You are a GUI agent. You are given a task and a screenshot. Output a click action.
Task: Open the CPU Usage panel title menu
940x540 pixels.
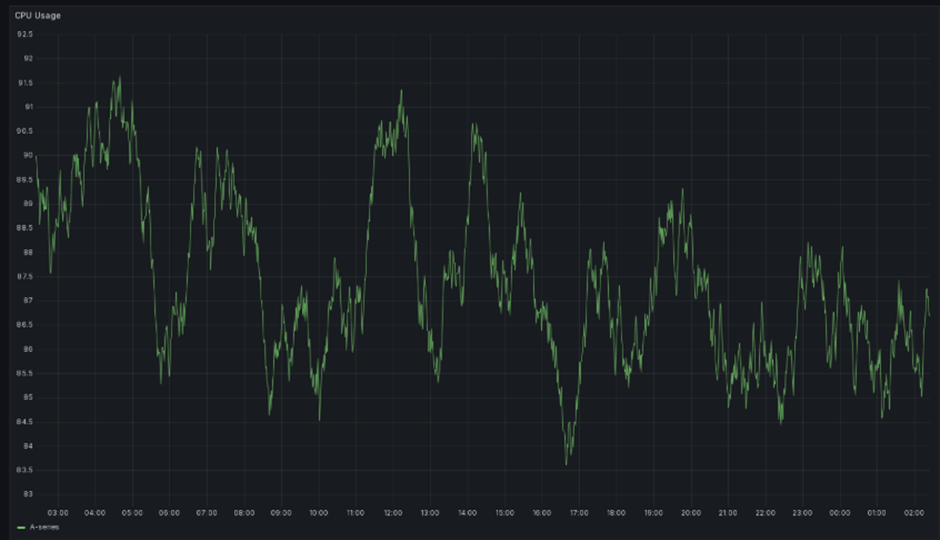point(38,16)
